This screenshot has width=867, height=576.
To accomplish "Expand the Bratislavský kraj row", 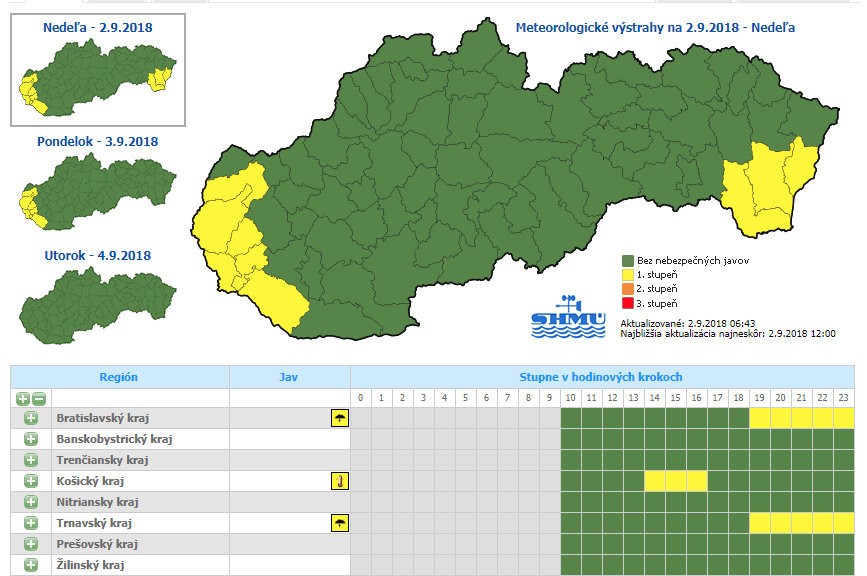I will (x=31, y=418).
